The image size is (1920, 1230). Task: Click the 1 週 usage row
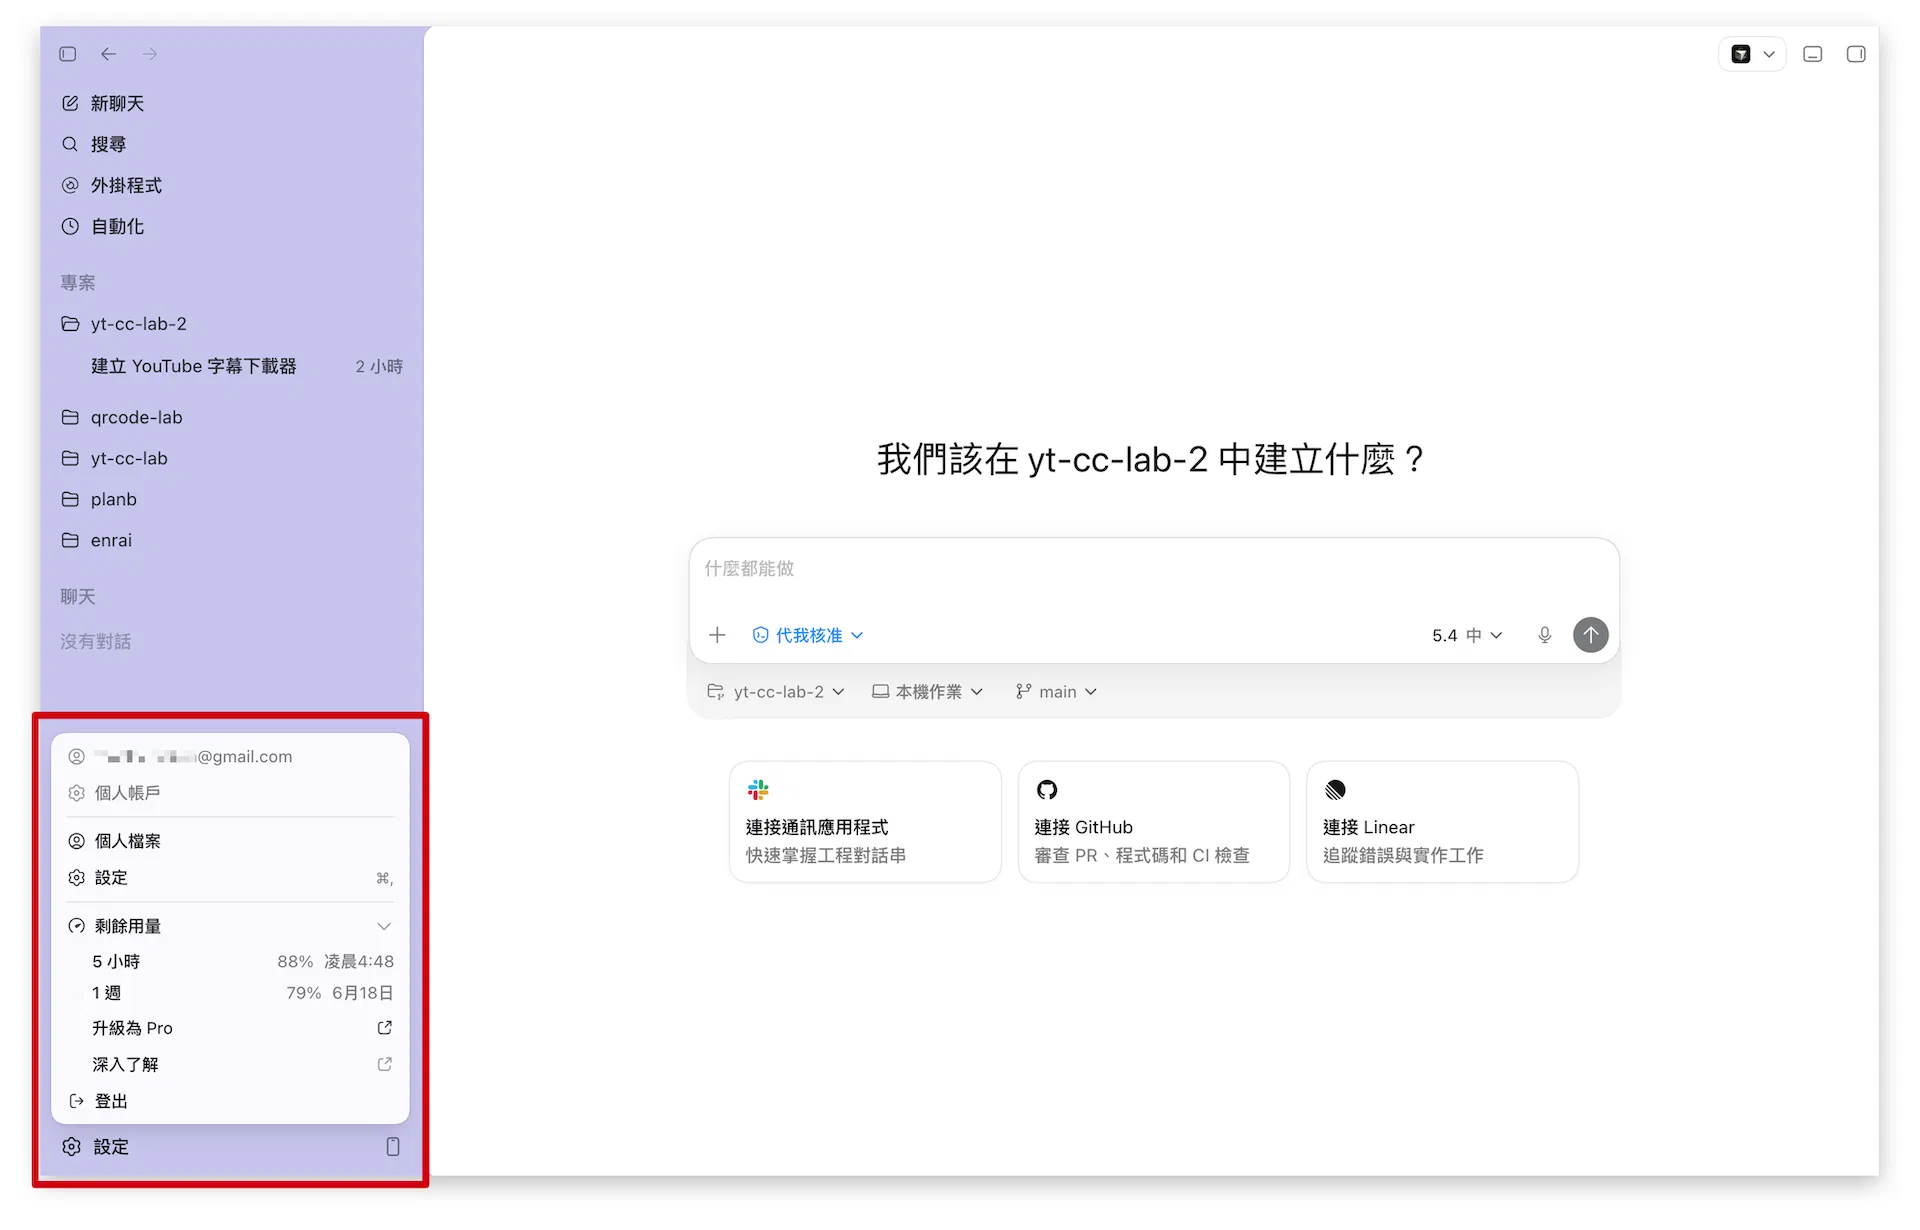coord(242,993)
